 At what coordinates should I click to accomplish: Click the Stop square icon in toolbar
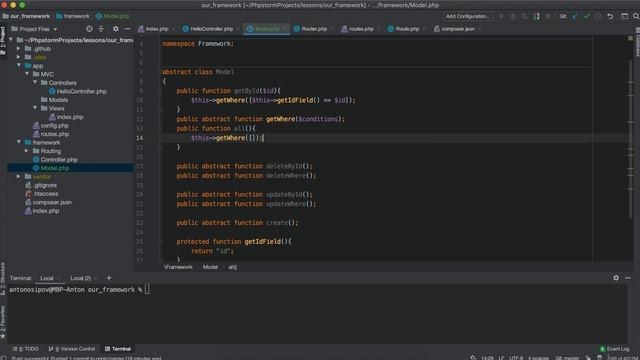coord(548,16)
